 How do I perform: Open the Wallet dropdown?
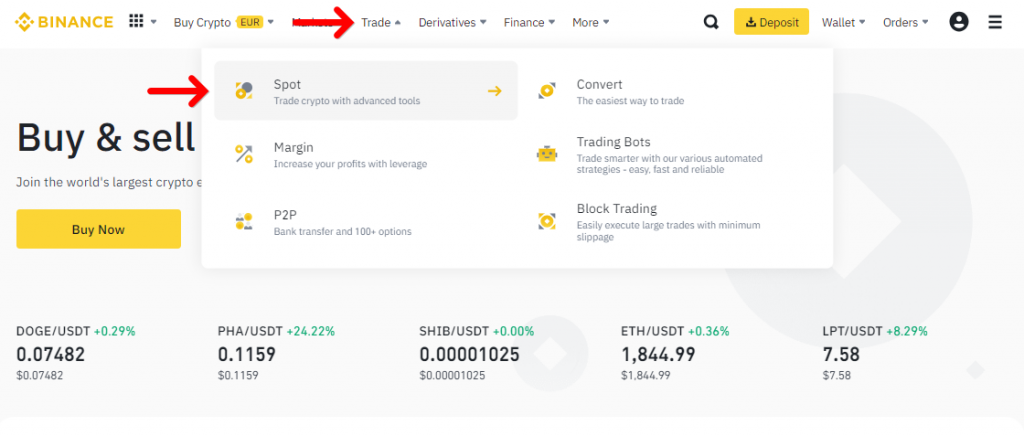point(843,22)
